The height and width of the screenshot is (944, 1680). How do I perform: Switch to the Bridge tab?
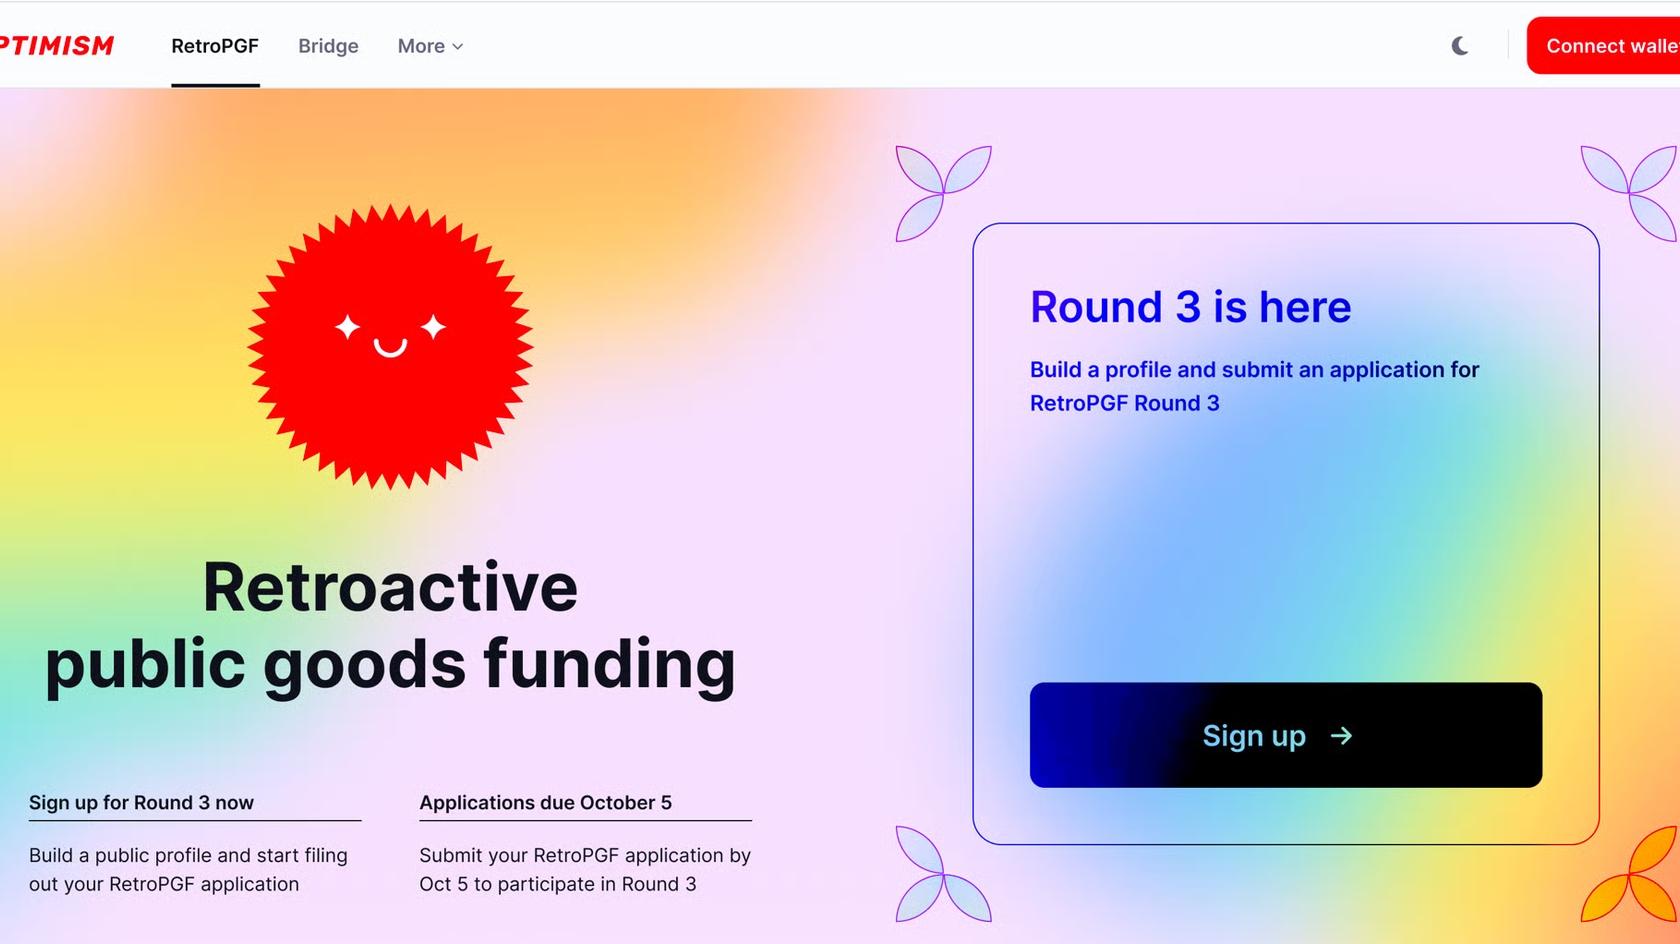328,46
